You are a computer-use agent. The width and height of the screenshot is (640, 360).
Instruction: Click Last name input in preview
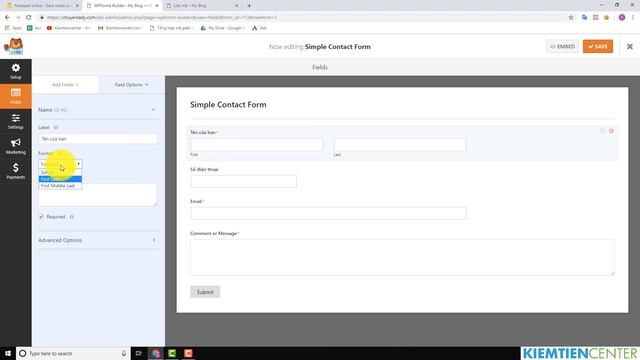(x=400, y=144)
